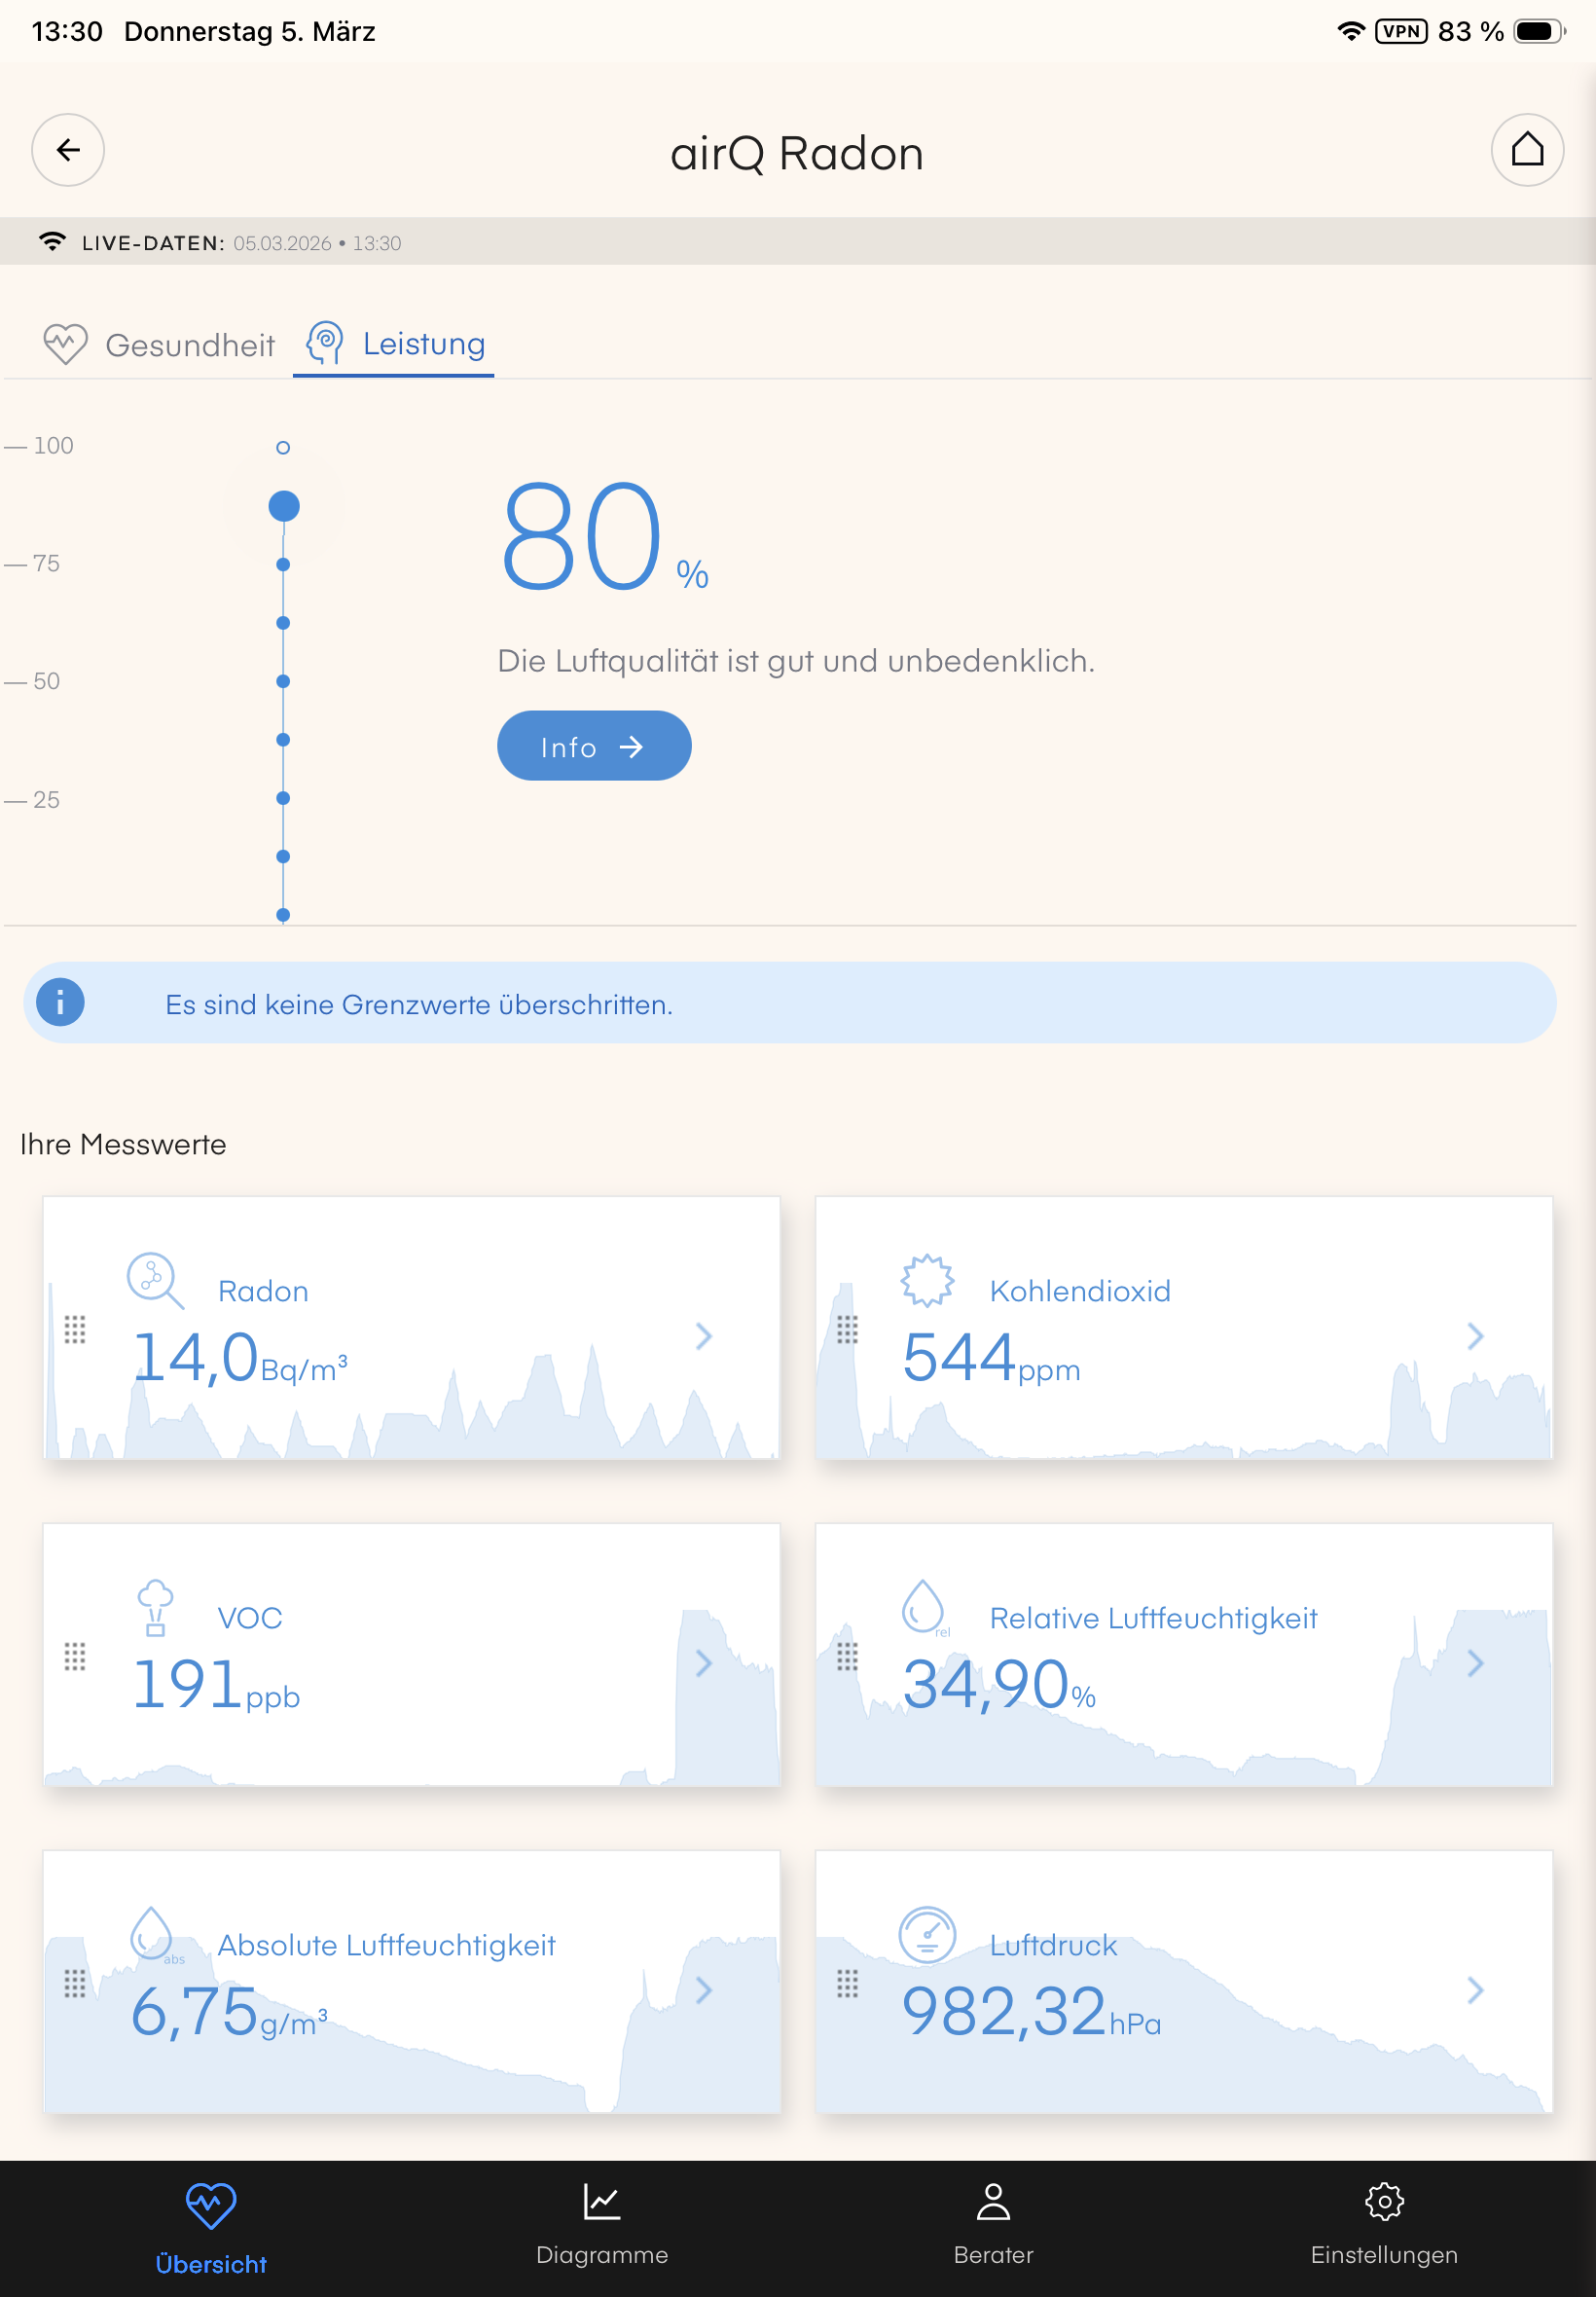
Task: Open Absolute Luftfeuchtigkeit details via its chevron
Action: [704, 1990]
